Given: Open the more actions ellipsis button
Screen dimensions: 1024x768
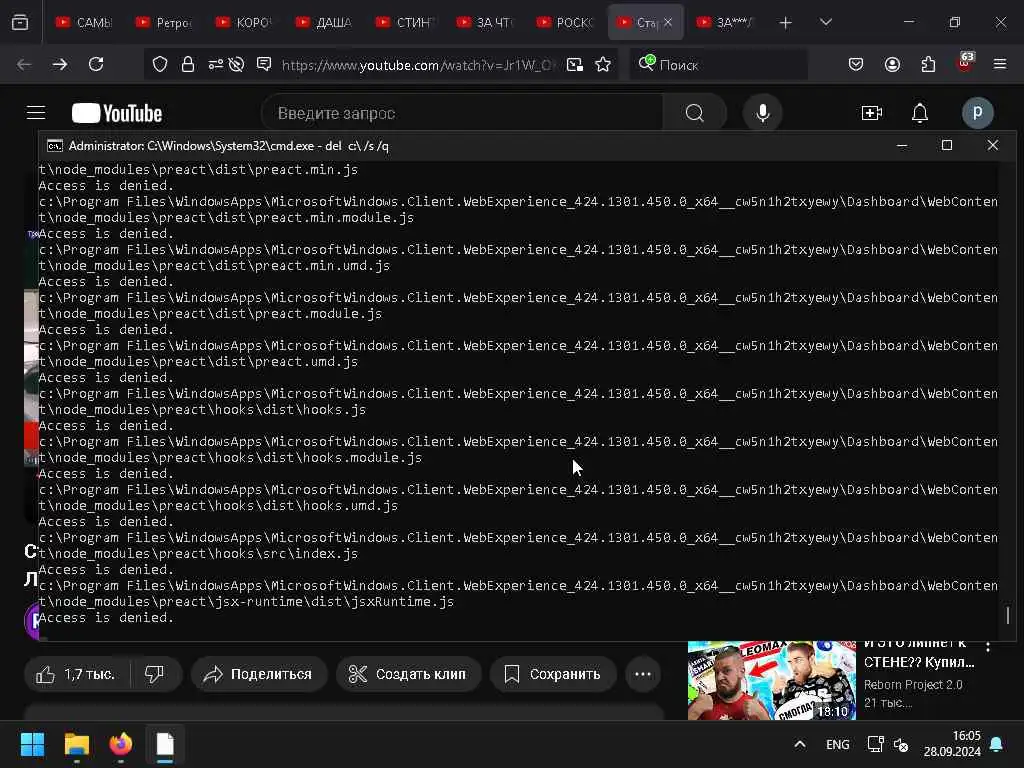Looking at the screenshot, I should pyautogui.click(x=643, y=674).
